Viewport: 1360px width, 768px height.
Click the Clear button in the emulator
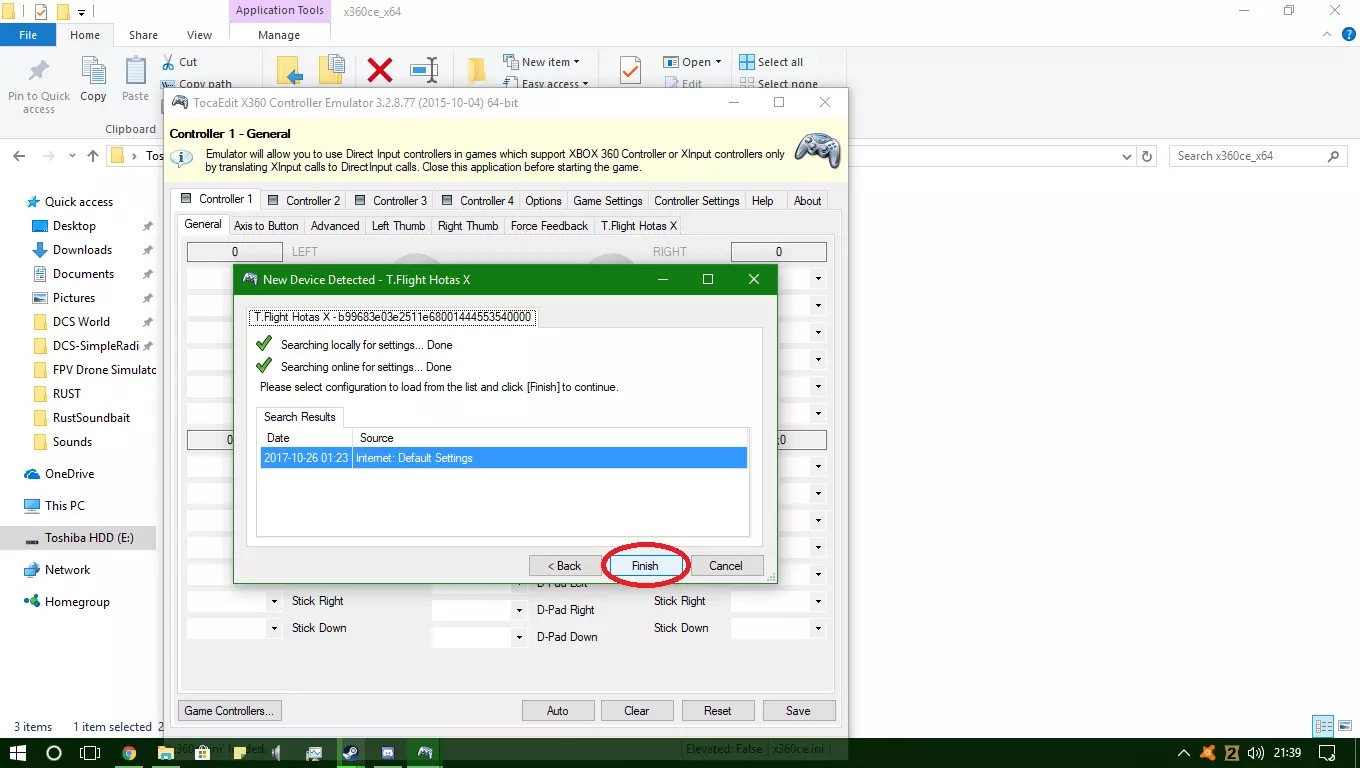click(x=637, y=711)
